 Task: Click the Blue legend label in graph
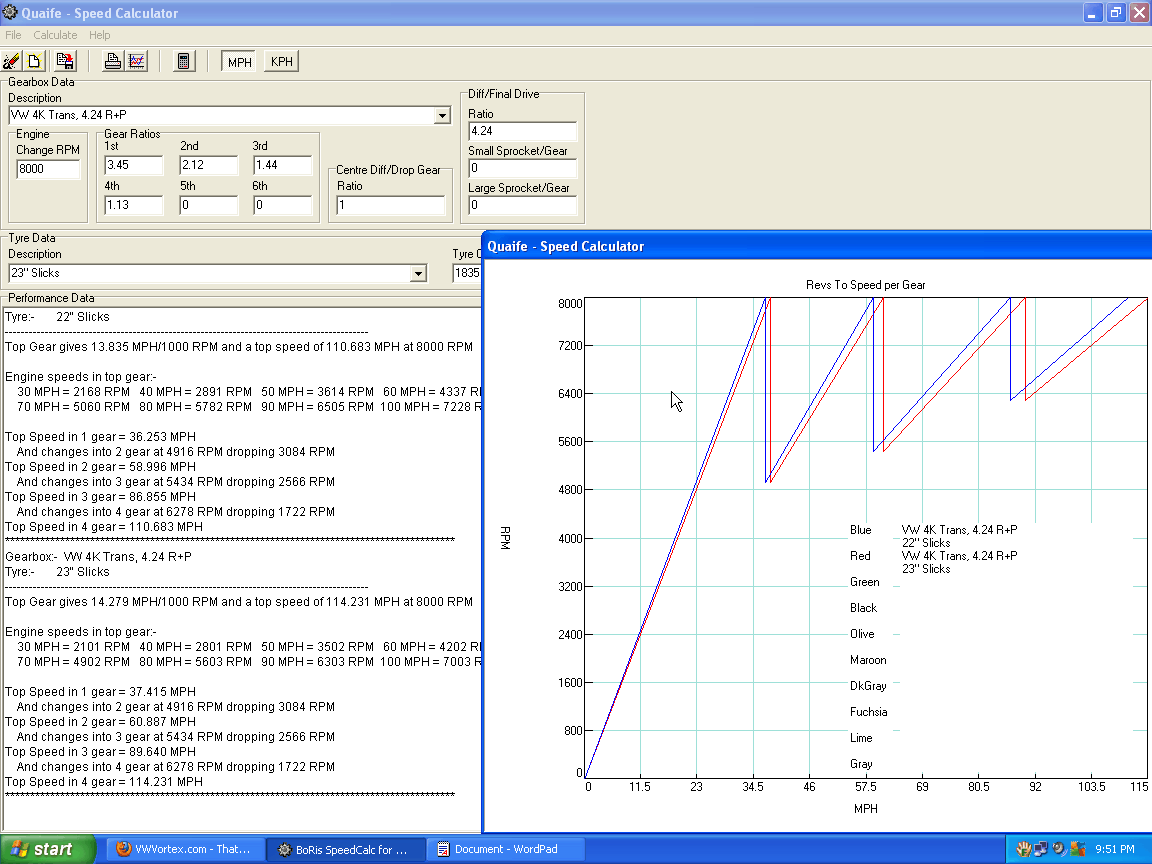tap(860, 530)
